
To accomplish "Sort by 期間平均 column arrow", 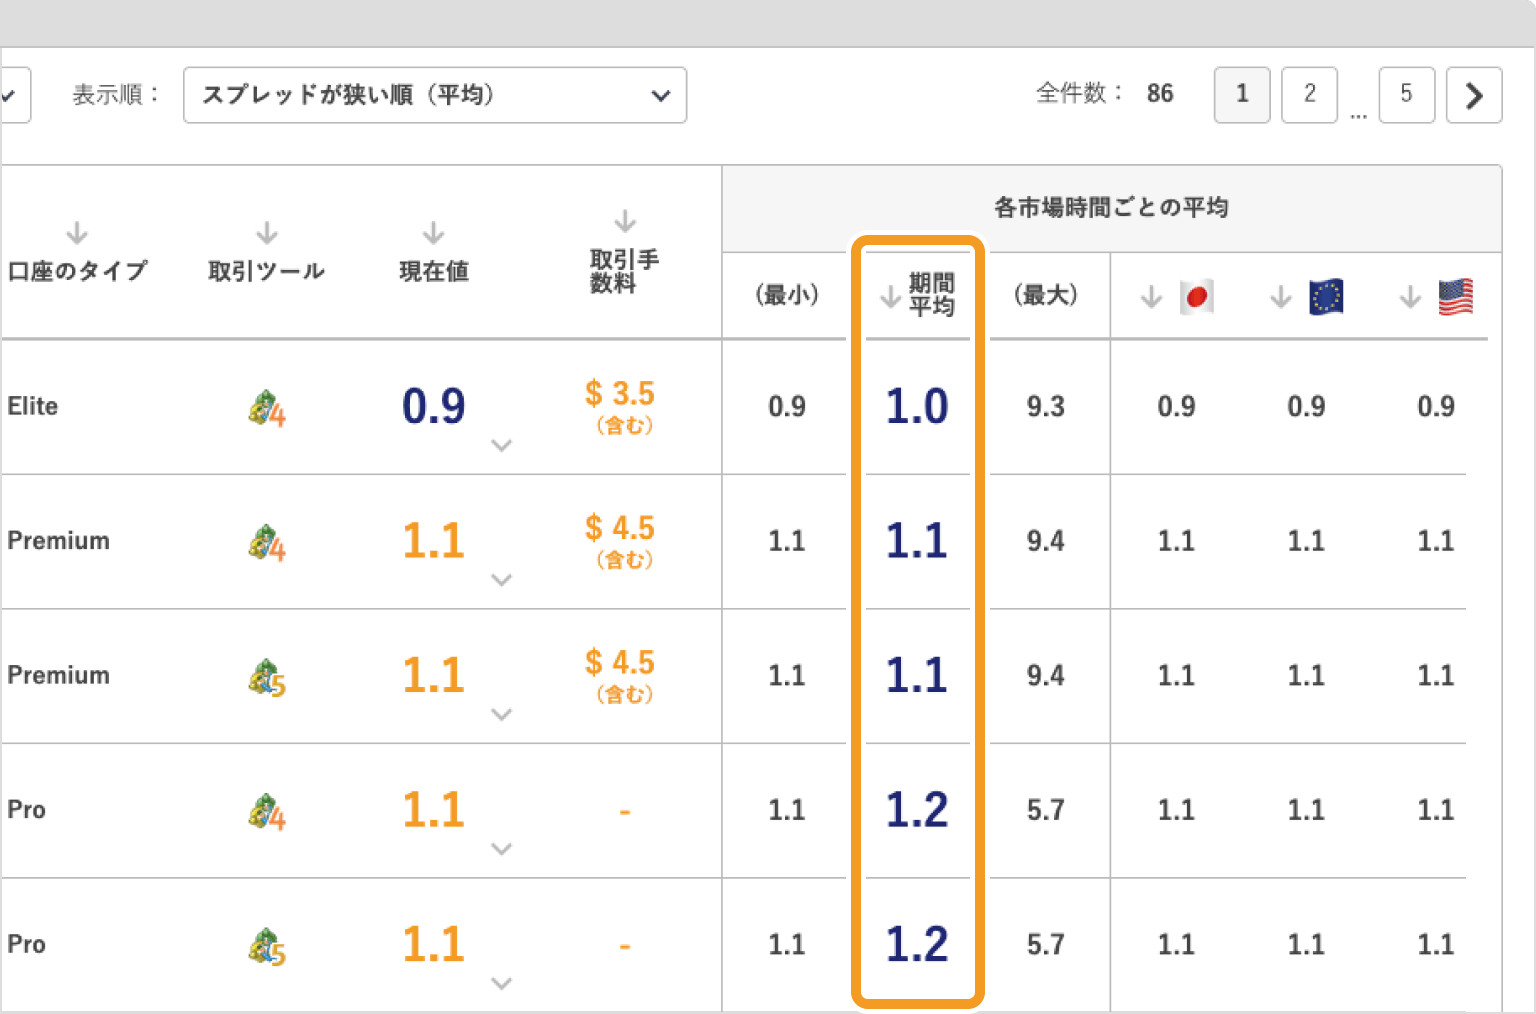I will pyautogui.click(x=890, y=297).
